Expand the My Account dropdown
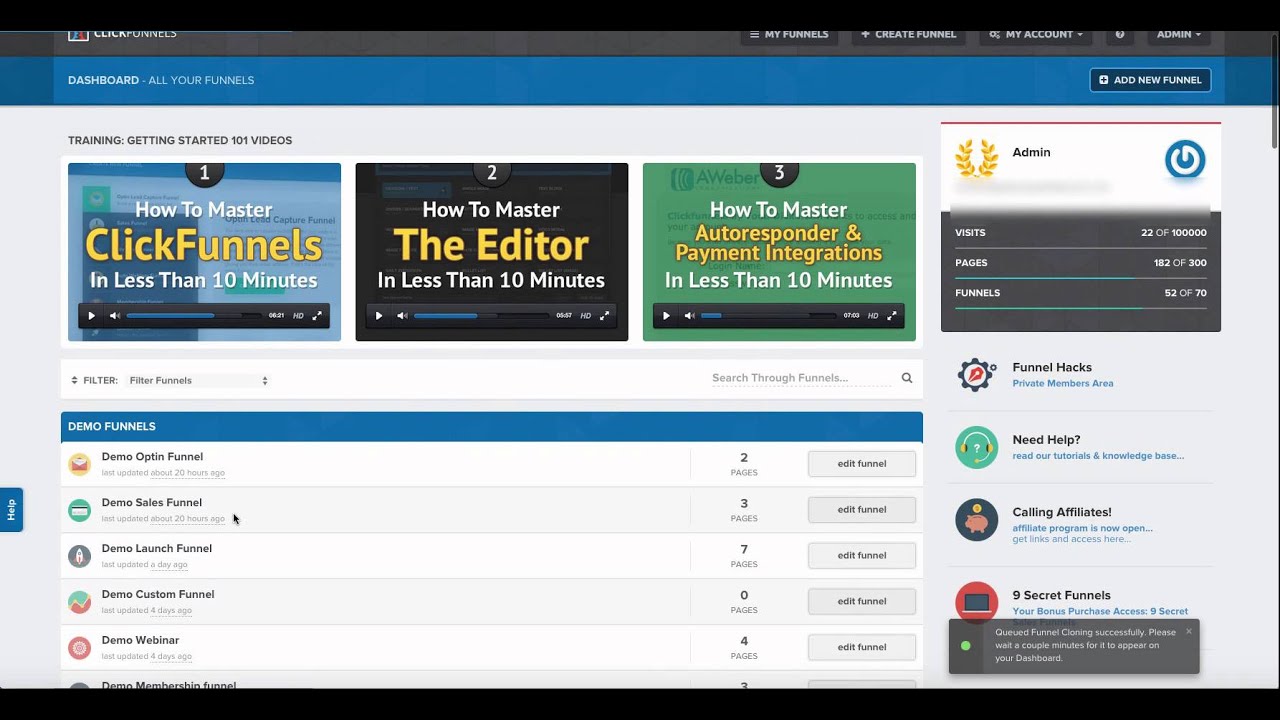The width and height of the screenshot is (1280, 720). (1036, 34)
